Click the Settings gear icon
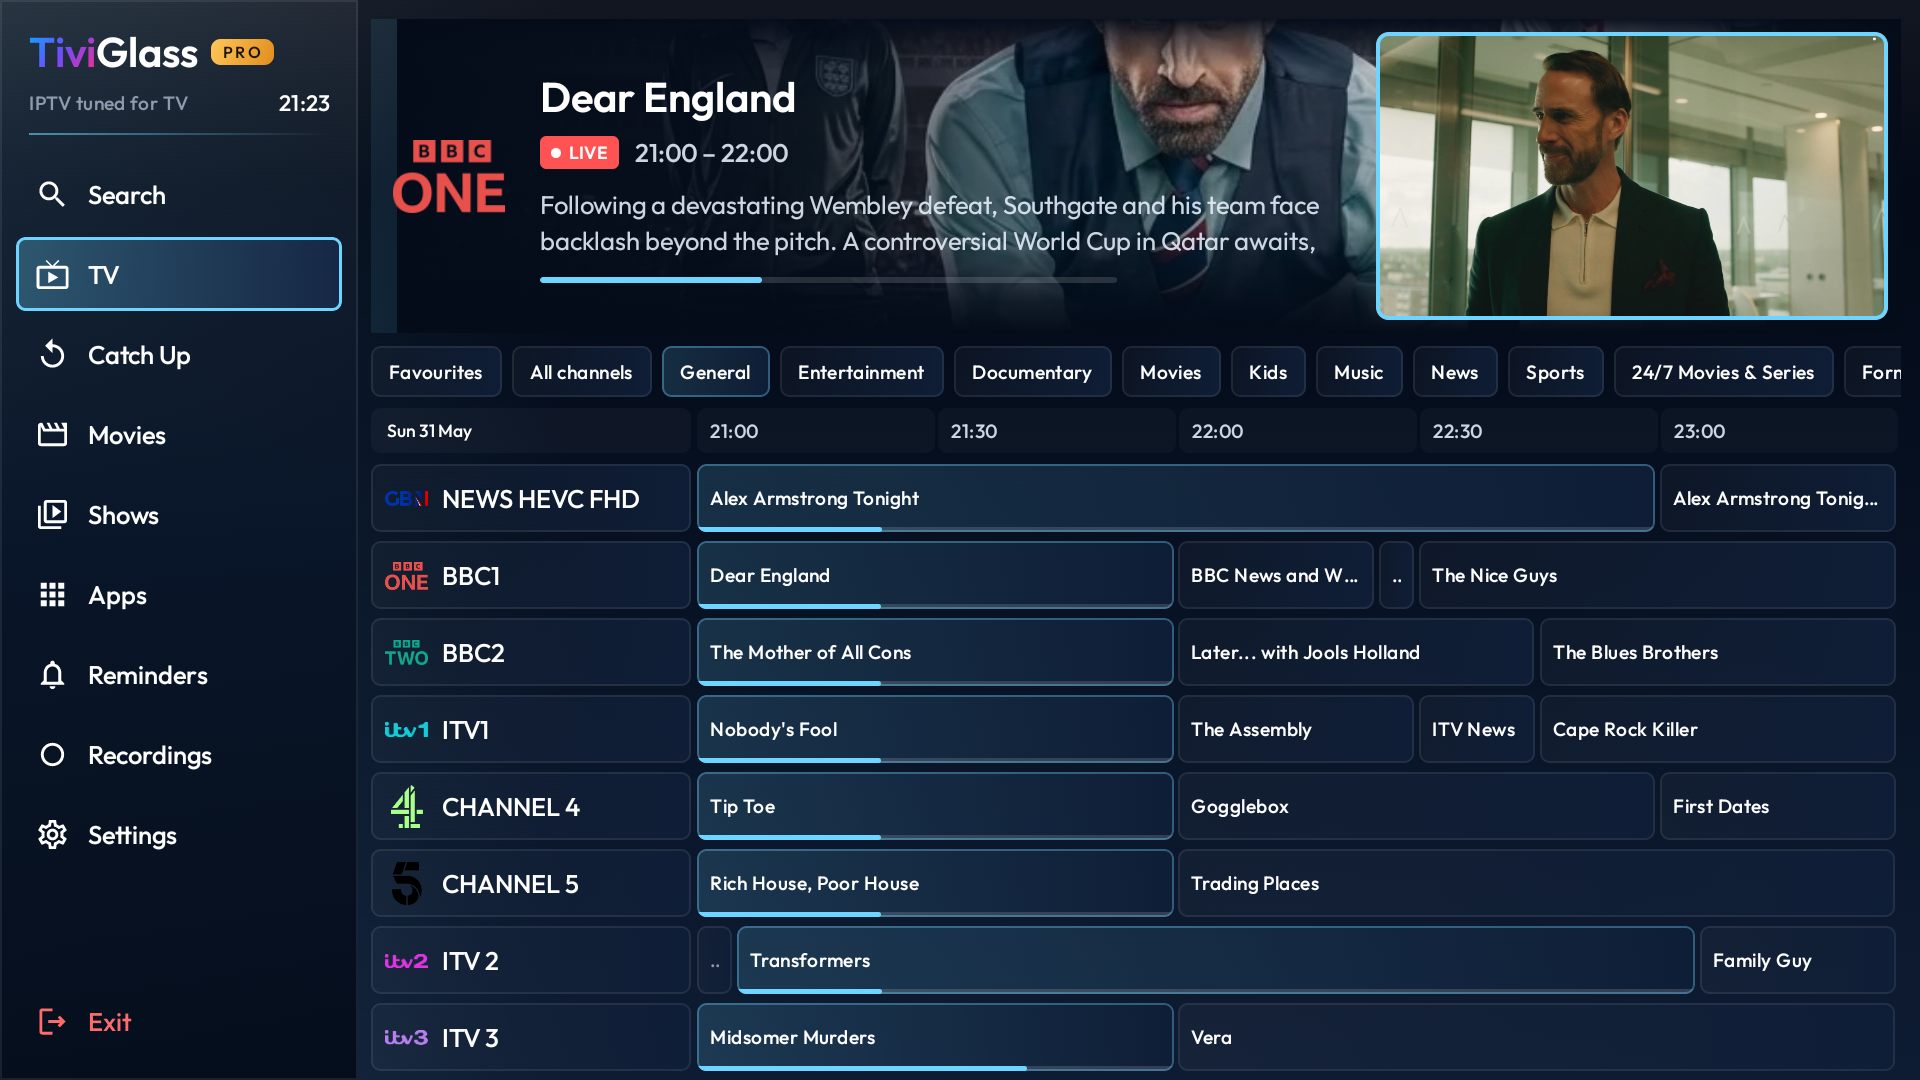The image size is (1920, 1080). coord(52,834)
